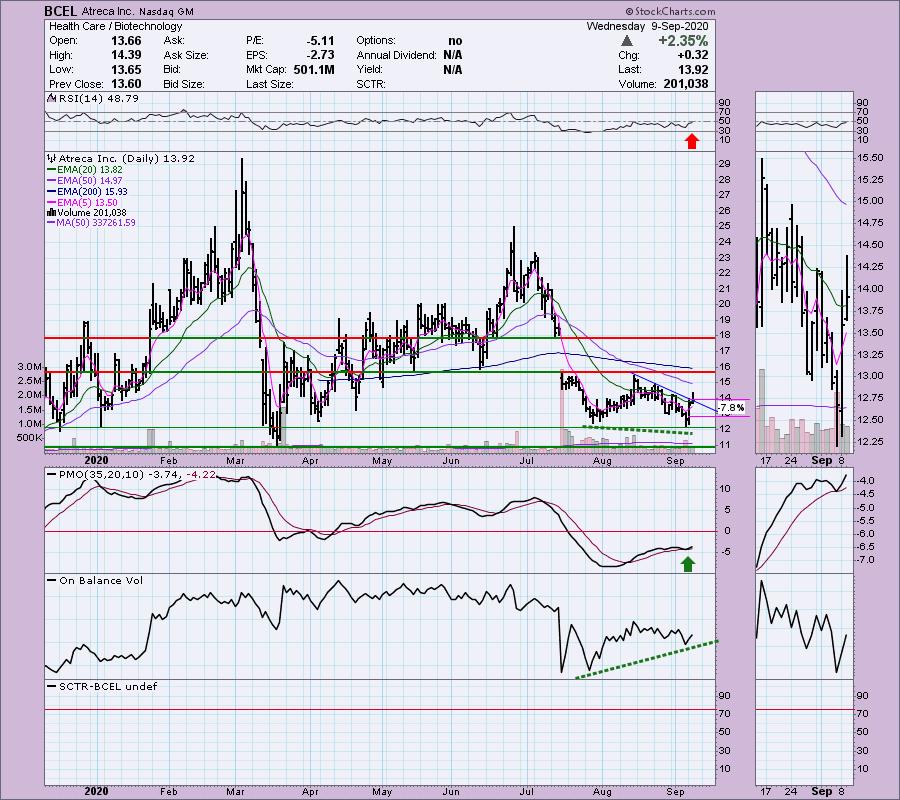The image size is (900, 800).
Task: Select the Open value 13.66
Action: pyautogui.click(x=126, y=41)
